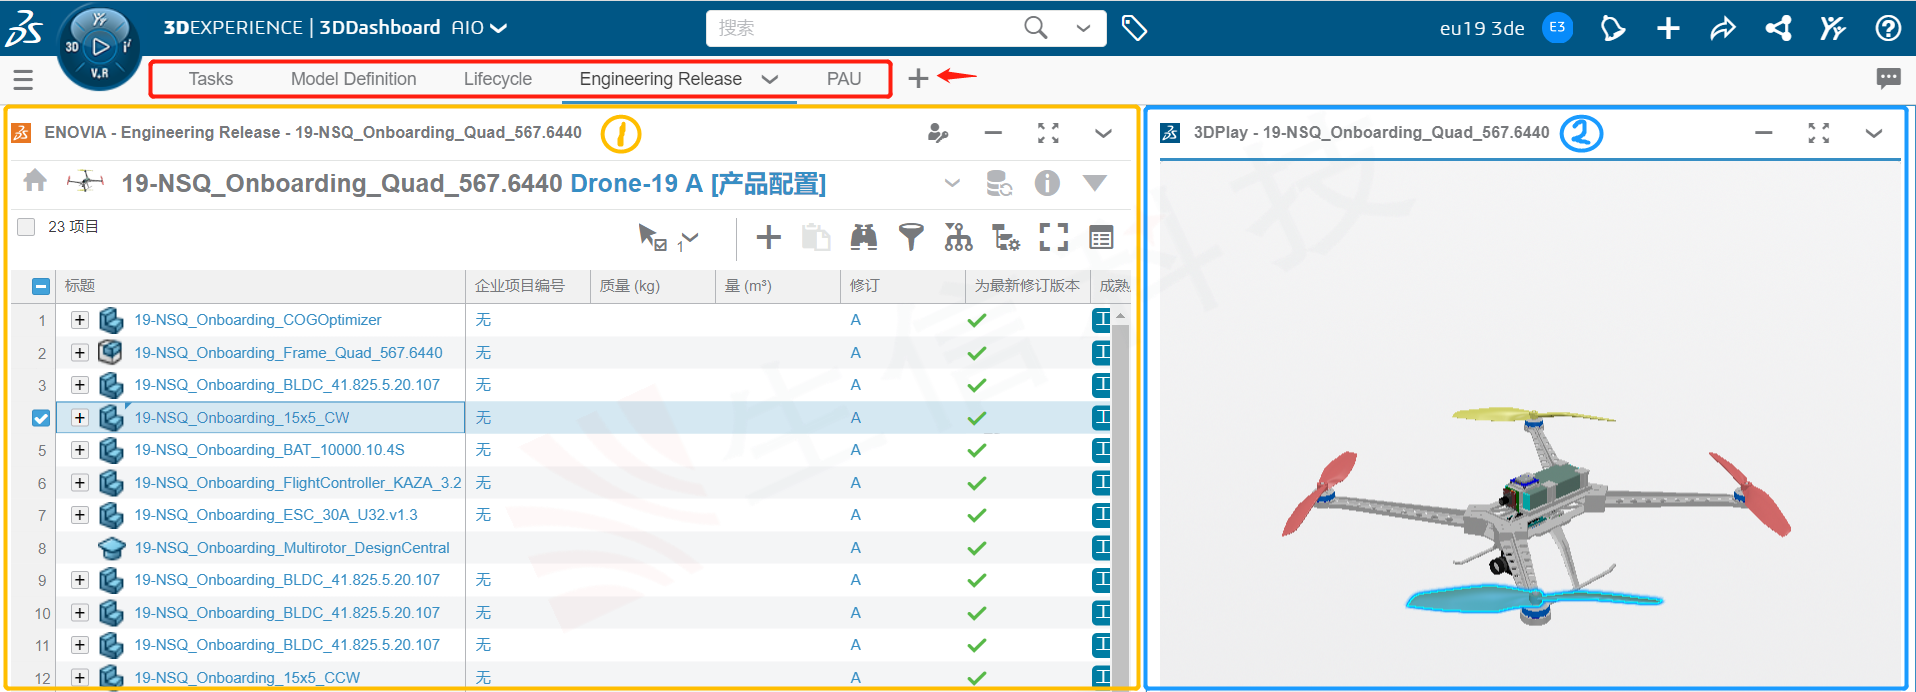Click the paste clipboard icon
This screenshot has height=692, width=1916.
(816, 237)
